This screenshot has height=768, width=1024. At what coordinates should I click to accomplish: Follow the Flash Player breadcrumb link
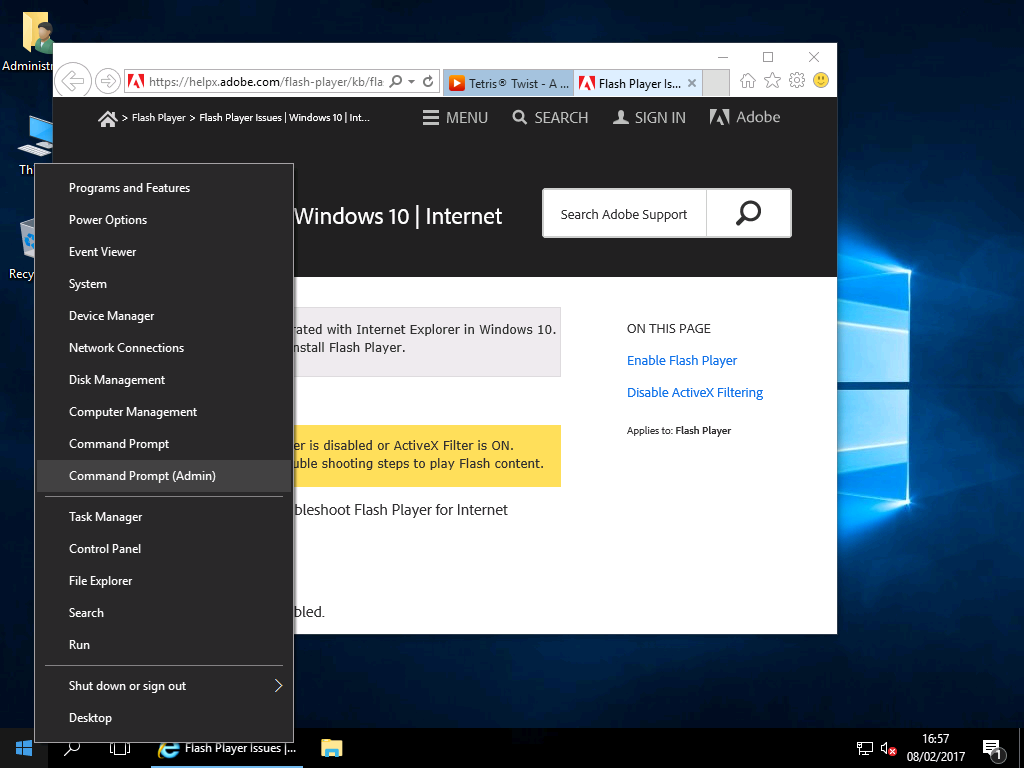tap(159, 118)
